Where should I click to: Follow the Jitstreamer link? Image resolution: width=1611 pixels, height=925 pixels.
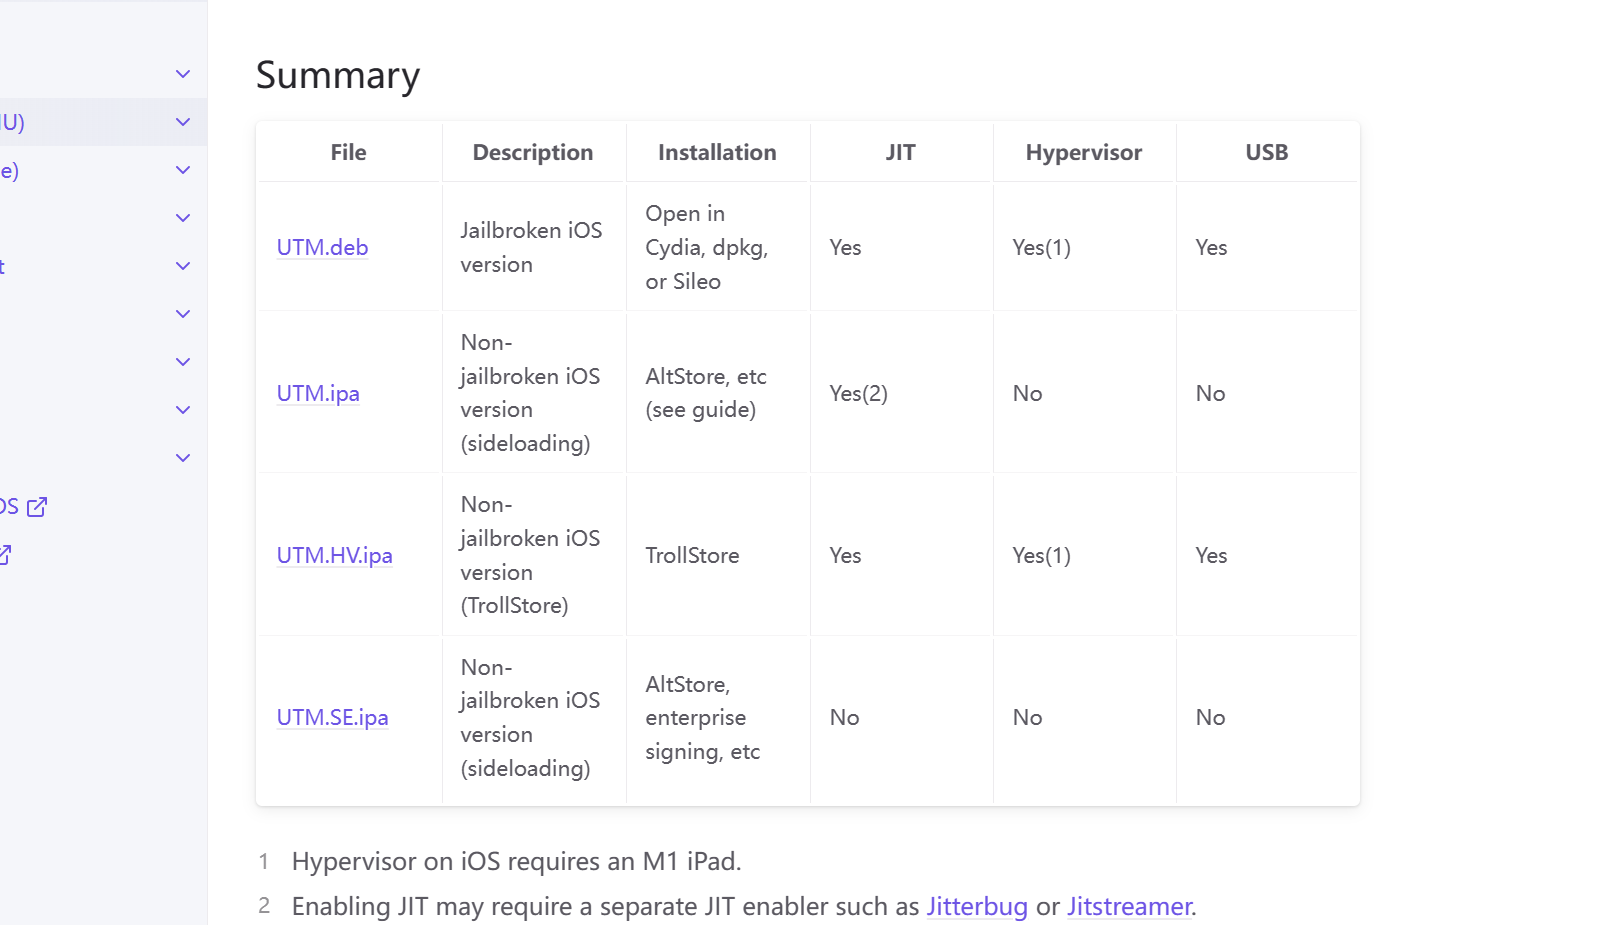pyautogui.click(x=1129, y=906)
